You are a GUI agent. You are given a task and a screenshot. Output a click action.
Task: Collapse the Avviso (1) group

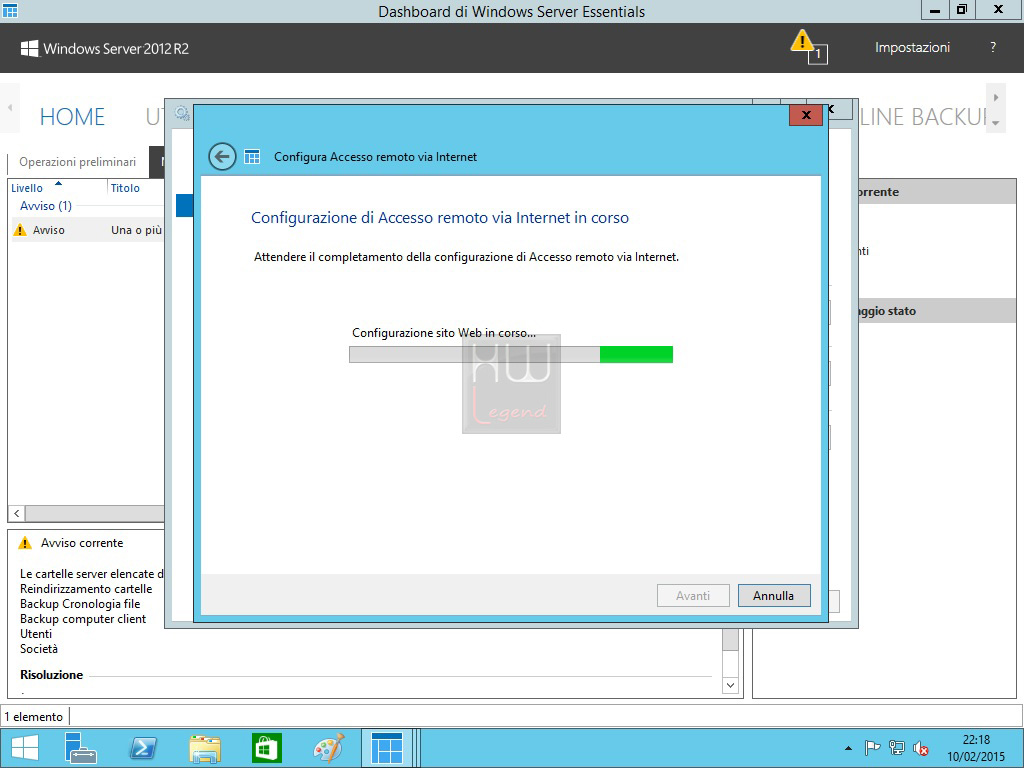pos(46,206)
